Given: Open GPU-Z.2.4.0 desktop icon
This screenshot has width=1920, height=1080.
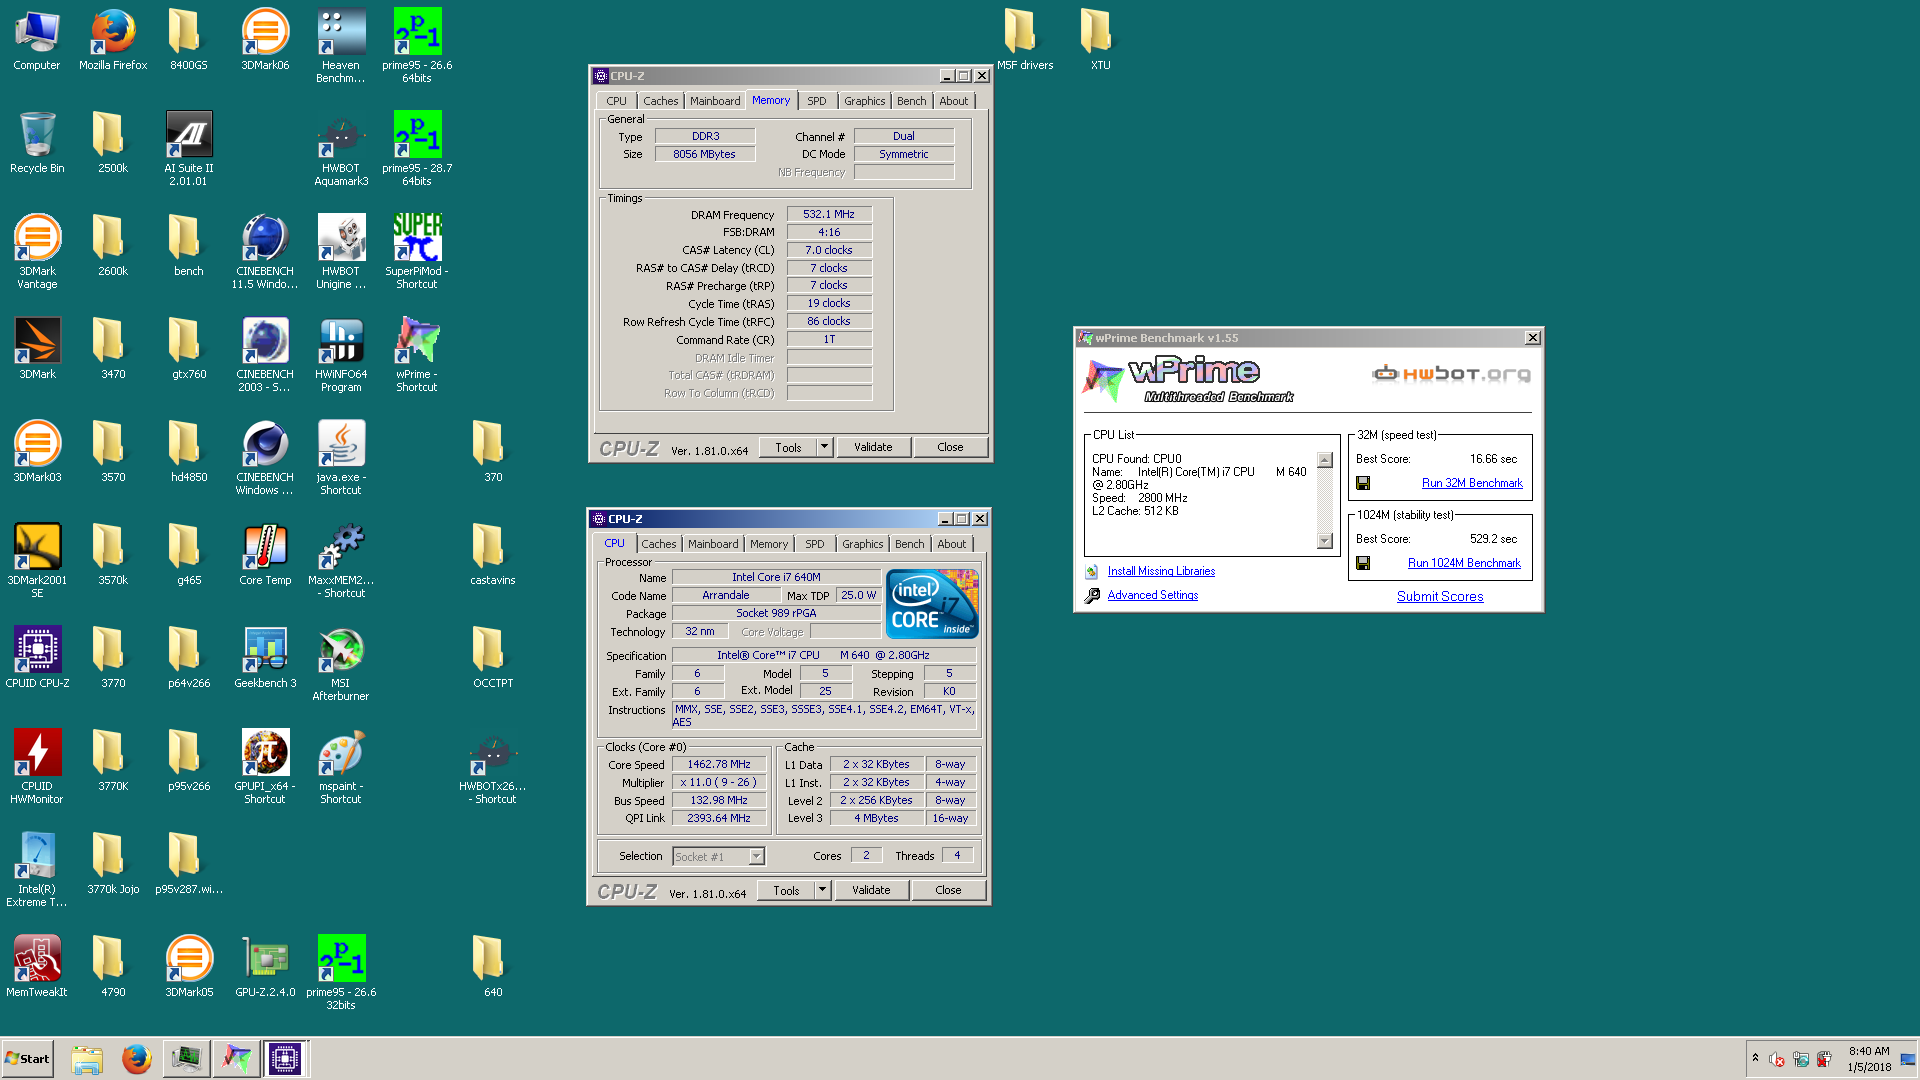Looking at the screenshot, I should (x=265, y=968).
